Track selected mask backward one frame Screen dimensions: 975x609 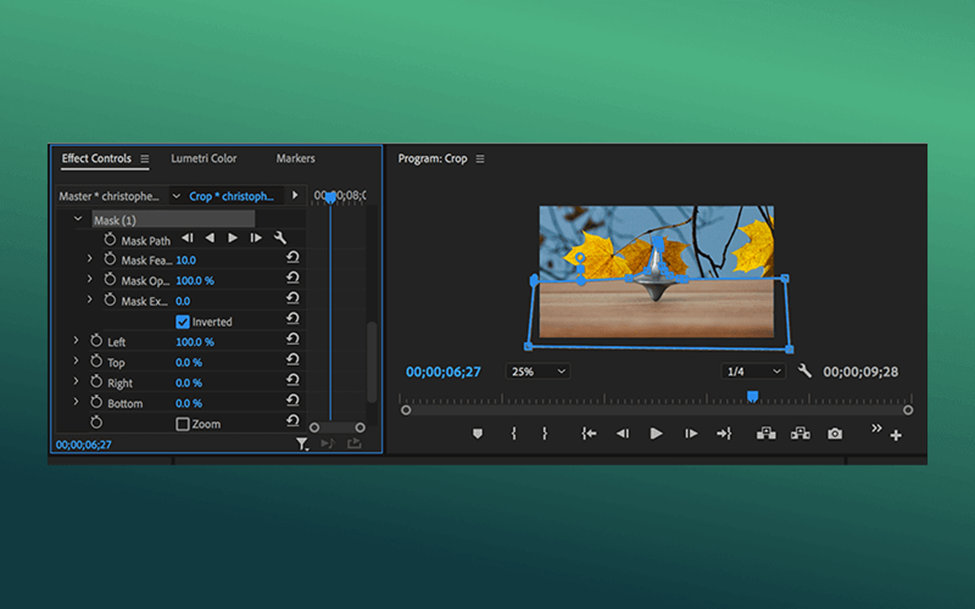coord(187,238)
